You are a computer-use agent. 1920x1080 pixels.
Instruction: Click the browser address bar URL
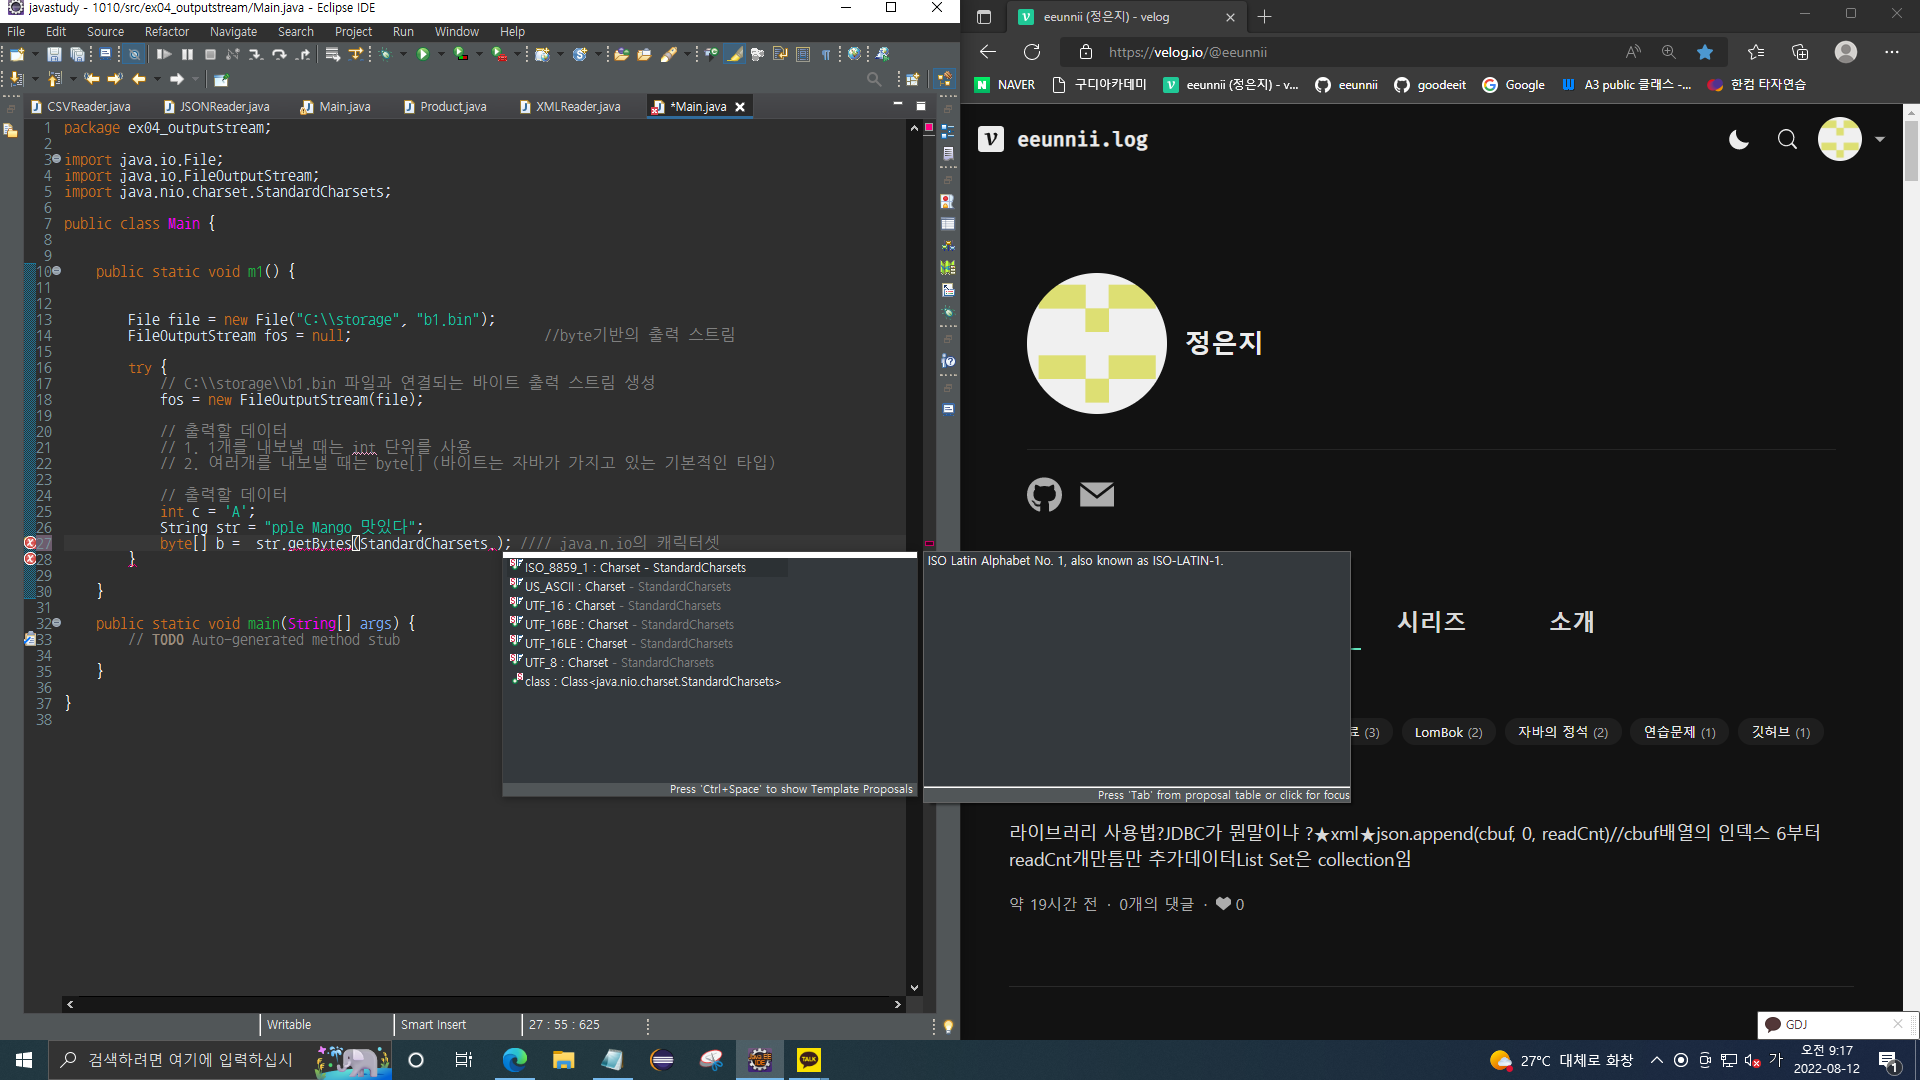pyautogui.click(x=1187, y=52)
